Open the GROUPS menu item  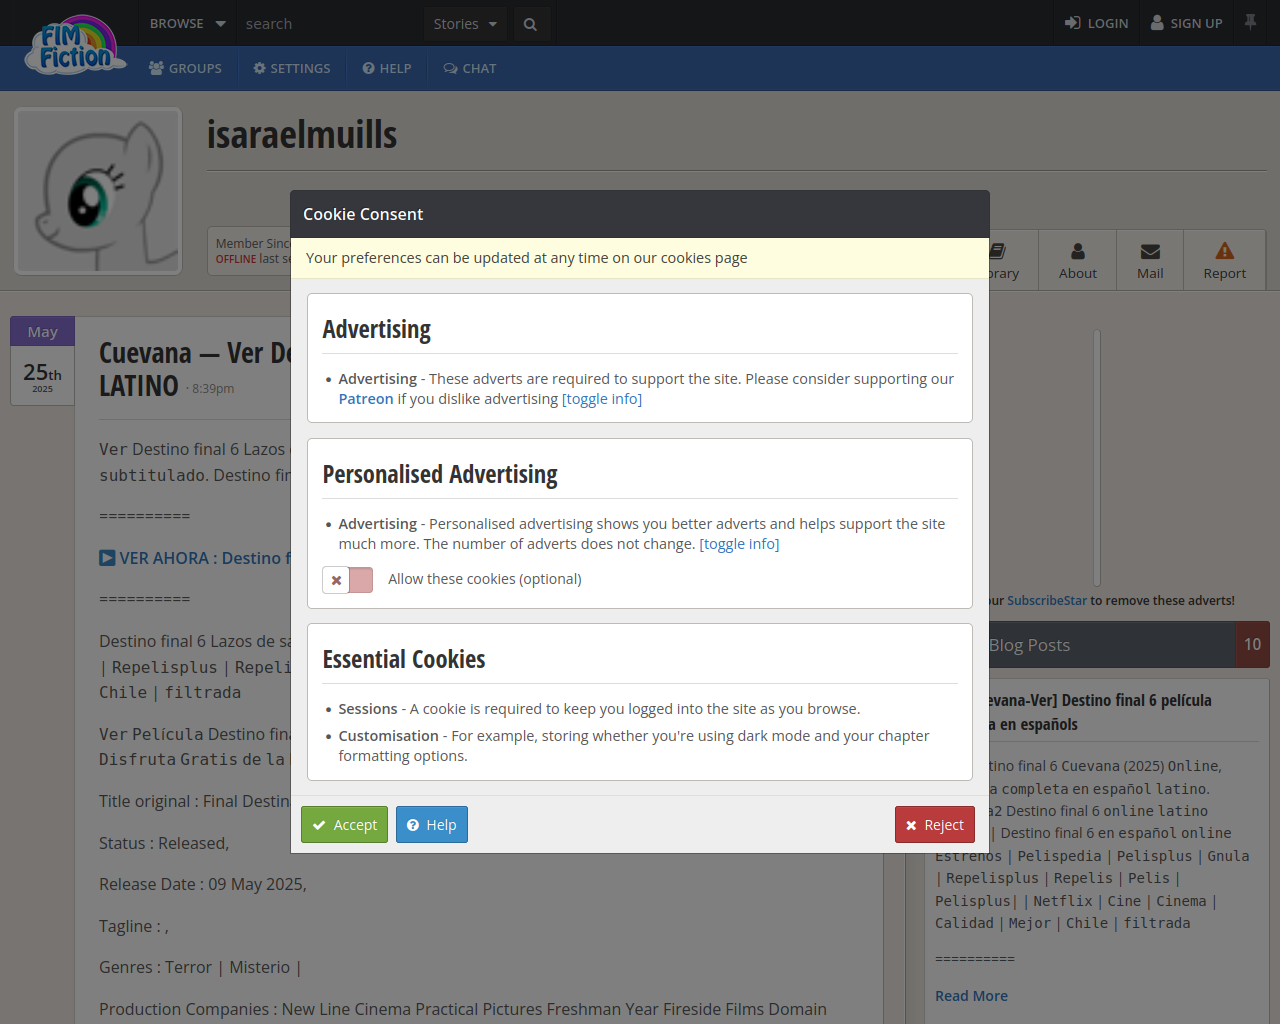[x=185, y=68]
